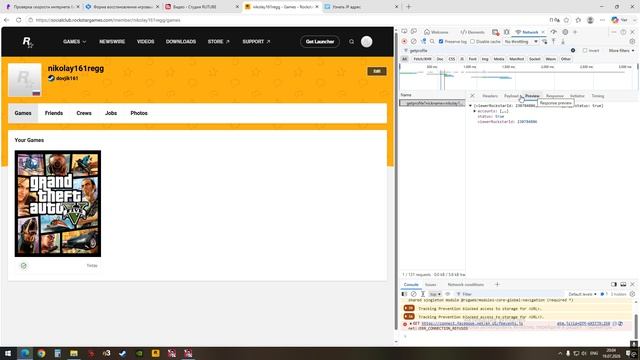Add more tools with DevTools plus icon
The height and width of the screenshot is (360, 640).
pyautogui.click(x=575, y=32)
